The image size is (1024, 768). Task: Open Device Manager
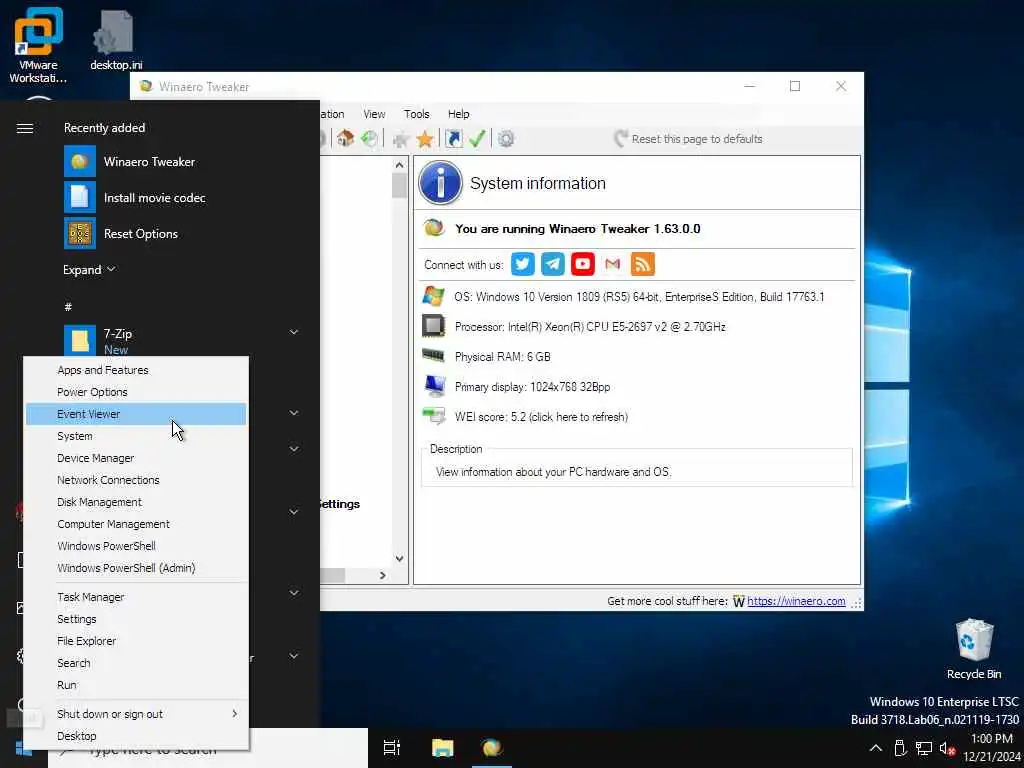(x=136, y=458)
